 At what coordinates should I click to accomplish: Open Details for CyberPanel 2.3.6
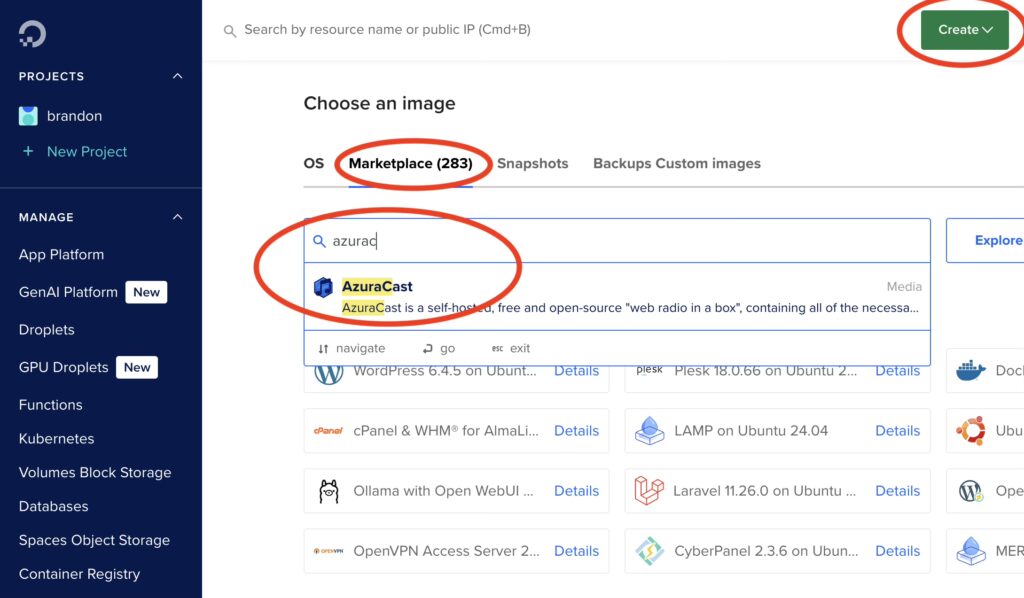(897, 551)
